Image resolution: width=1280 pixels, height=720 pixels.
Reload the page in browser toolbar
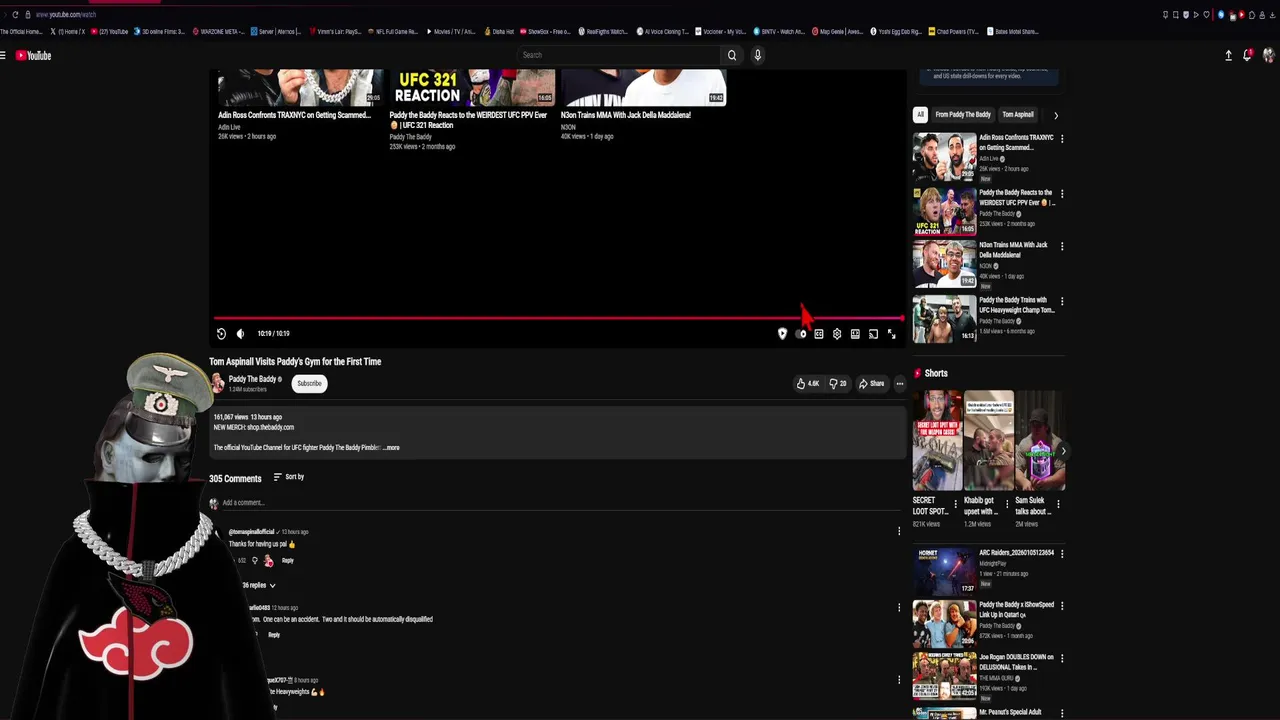(x=15, y=14)
